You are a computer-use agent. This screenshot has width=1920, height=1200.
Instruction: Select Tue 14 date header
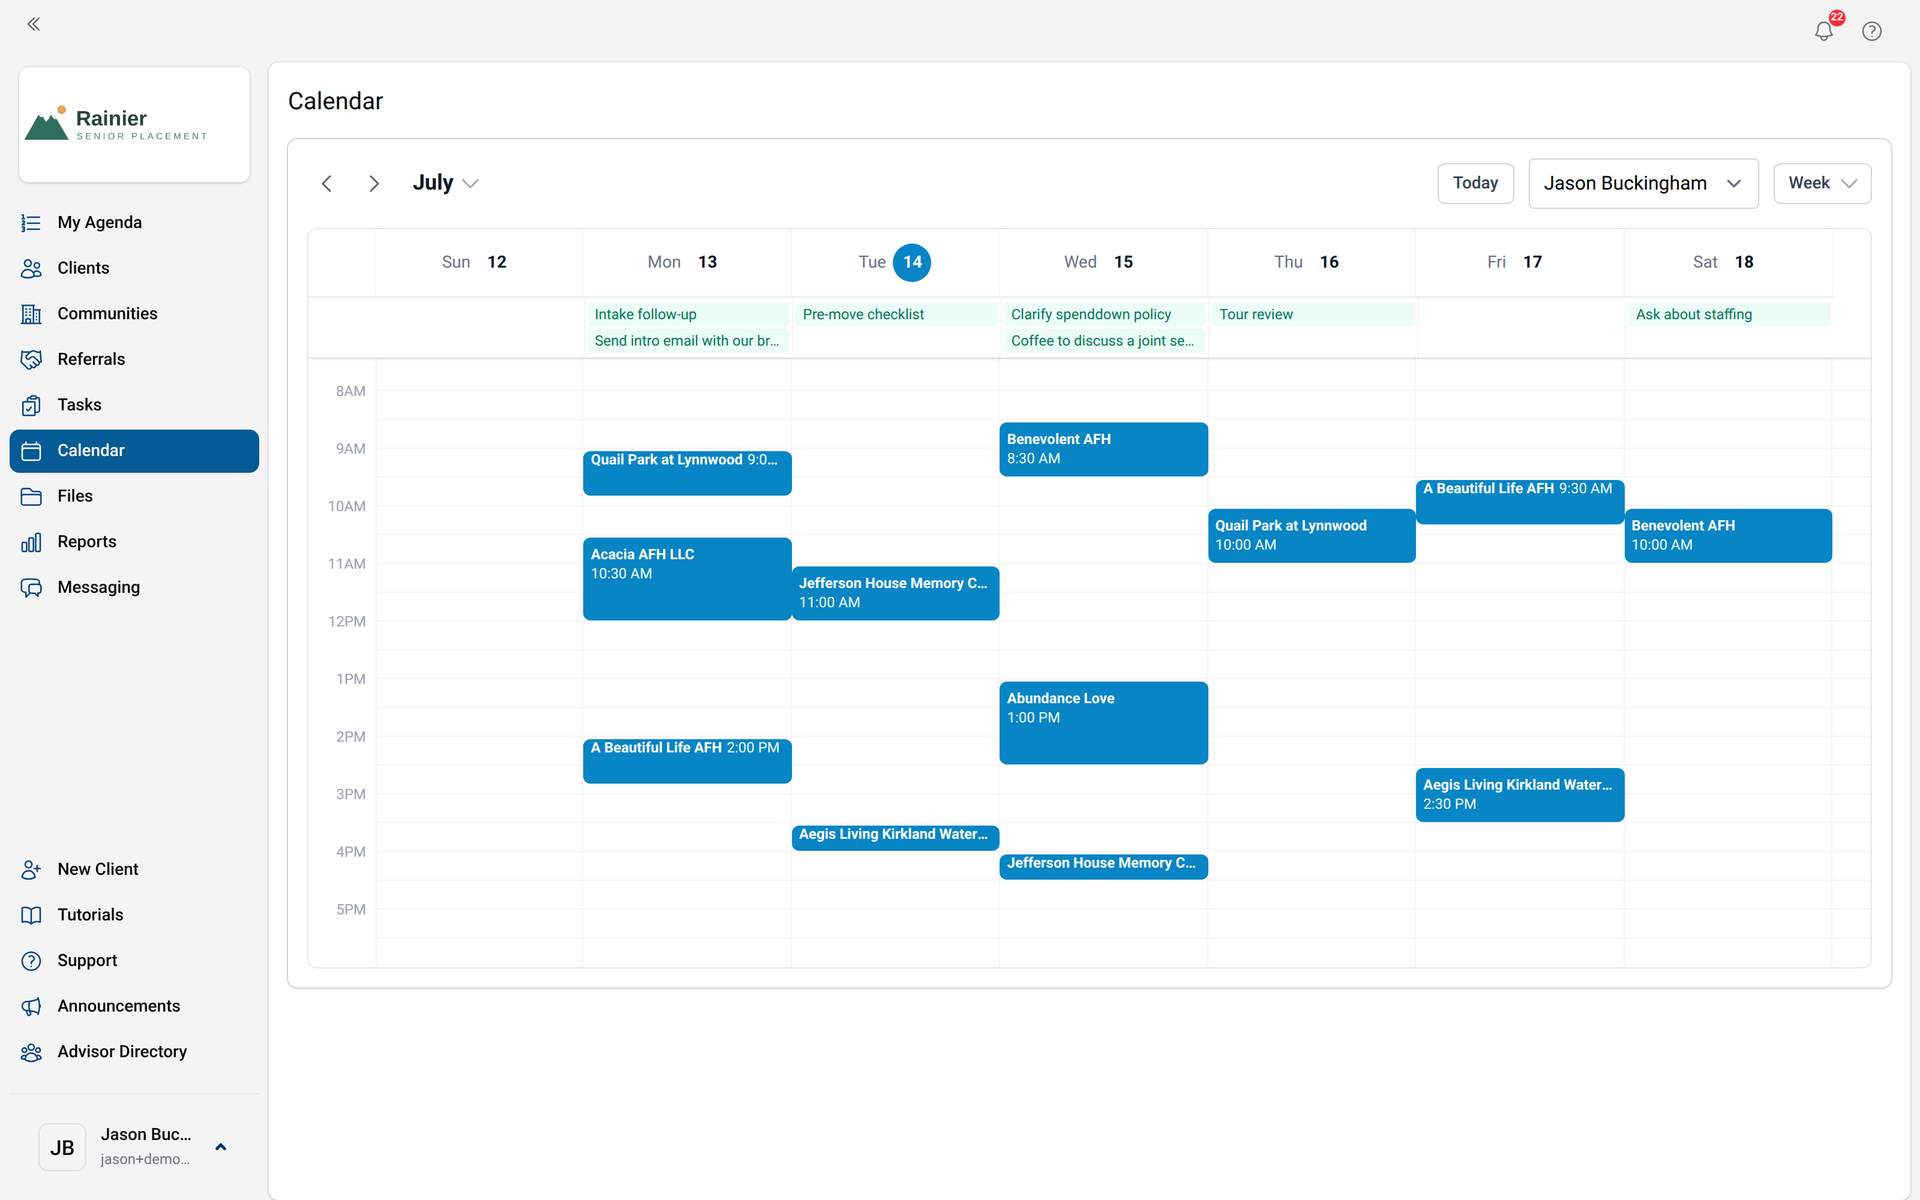(x=895, y=263)
